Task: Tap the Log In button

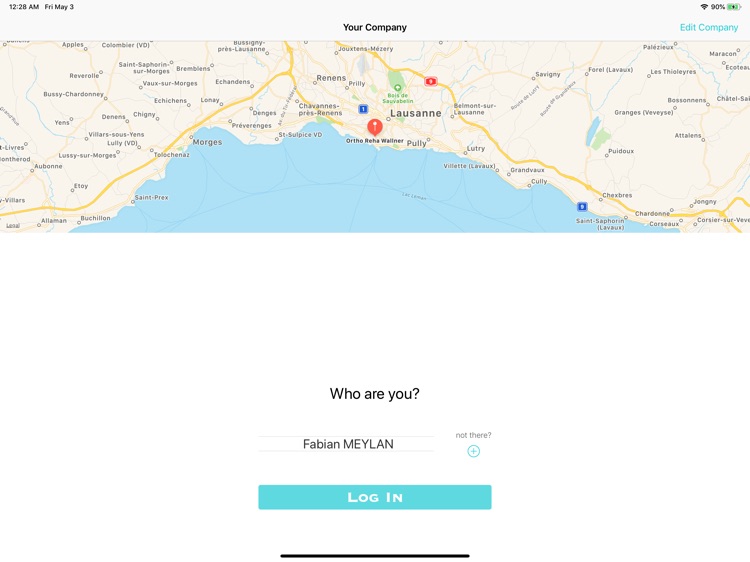Action: tap(375, 497)
